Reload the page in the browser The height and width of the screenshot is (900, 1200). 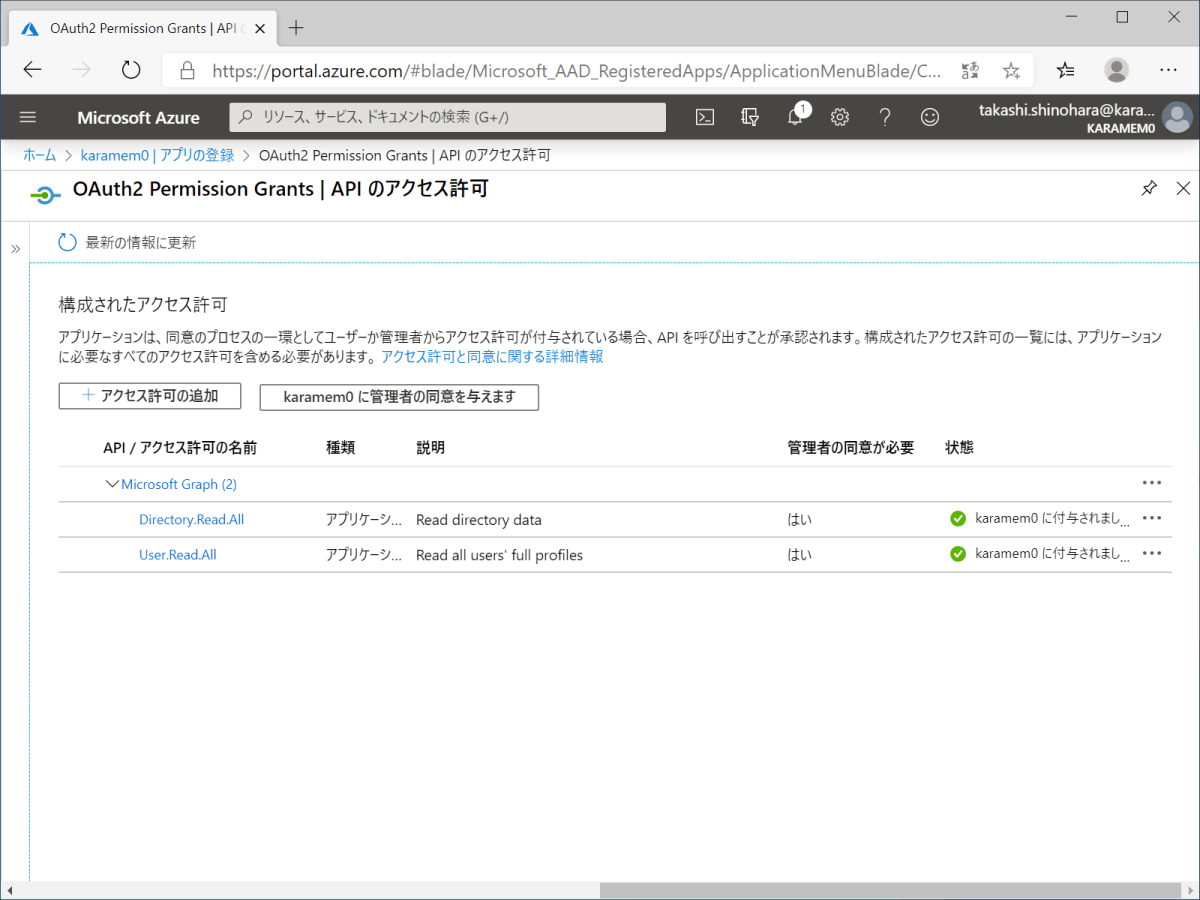(x=131, y=70)
